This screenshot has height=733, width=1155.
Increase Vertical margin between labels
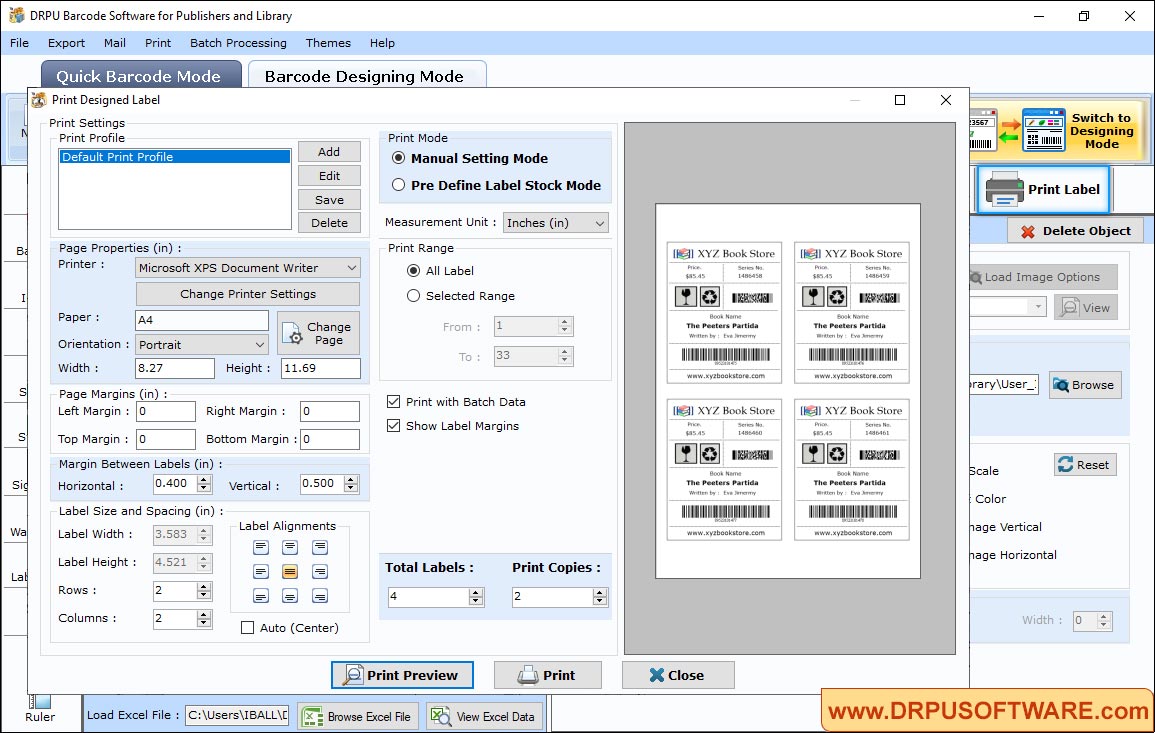pos(351,480)
